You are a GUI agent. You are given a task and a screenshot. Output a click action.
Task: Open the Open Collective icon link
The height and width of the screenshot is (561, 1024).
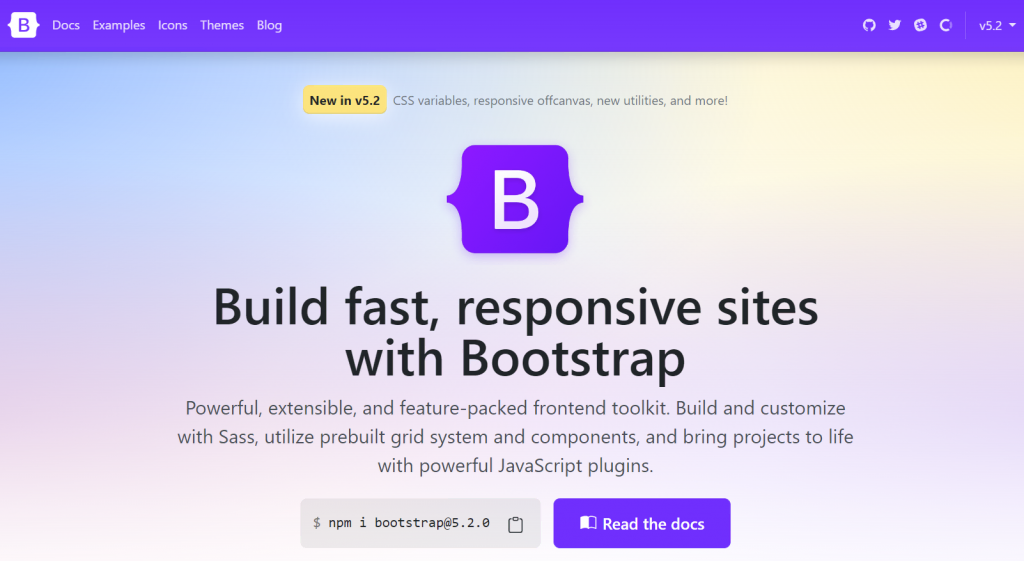pos(946,25)
